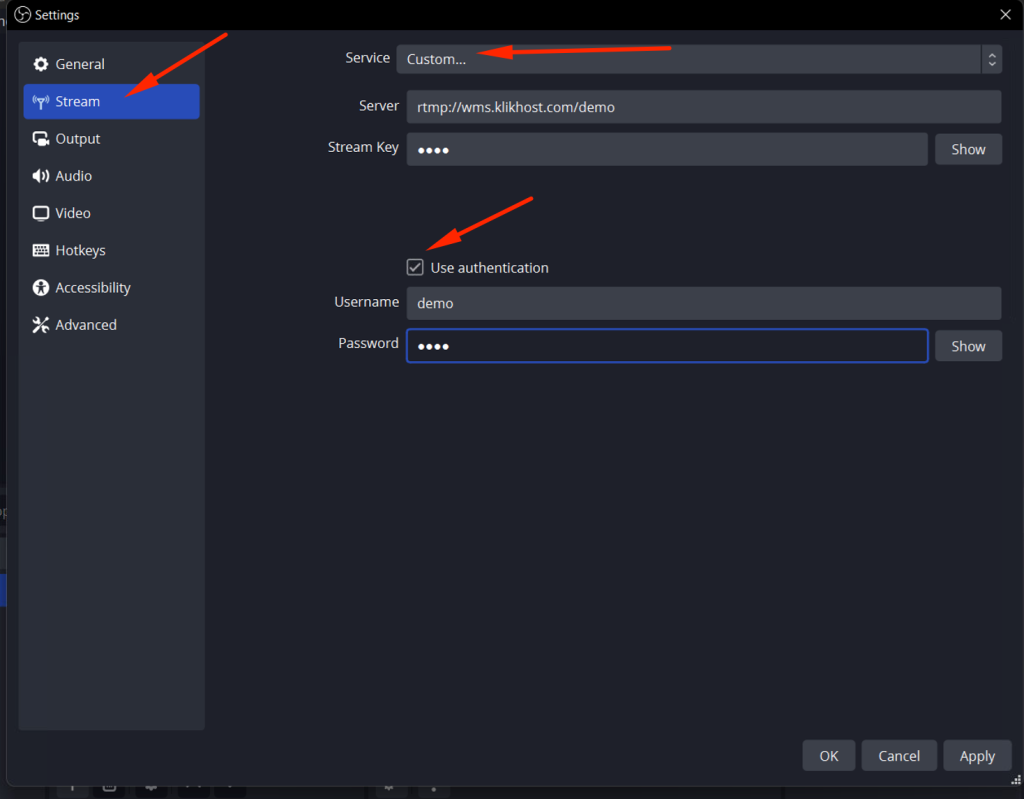
Task: Click into the Stream Key field
Action: (x=667, y=149)
